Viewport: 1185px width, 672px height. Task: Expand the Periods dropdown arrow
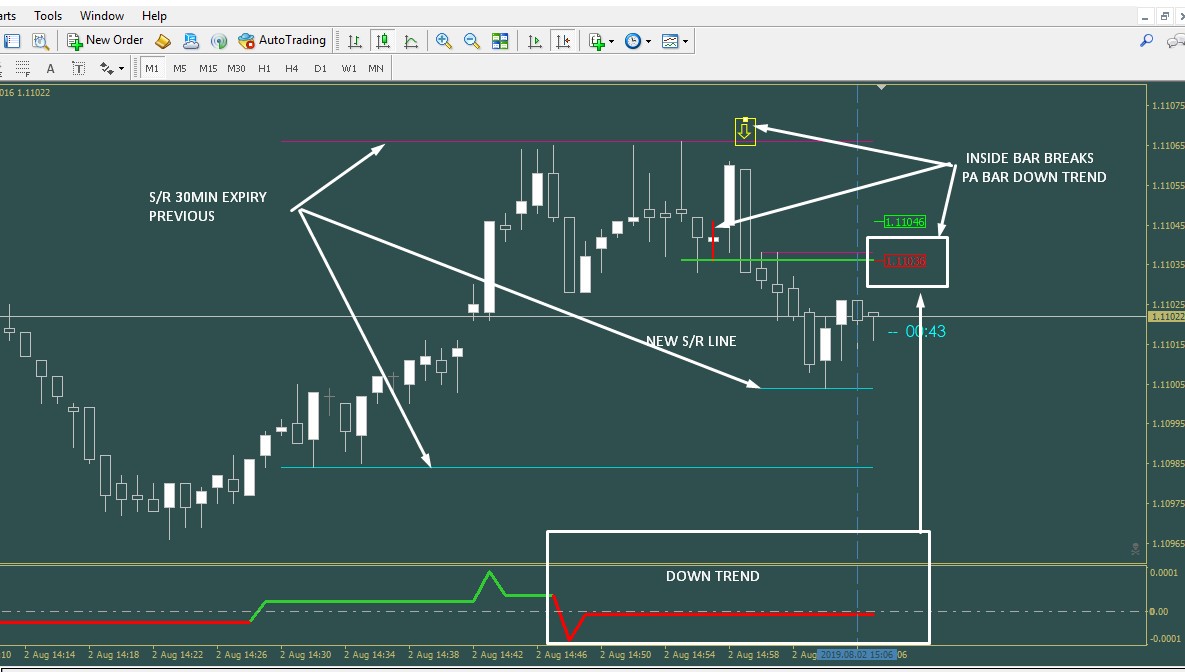(x=648, y=42)
